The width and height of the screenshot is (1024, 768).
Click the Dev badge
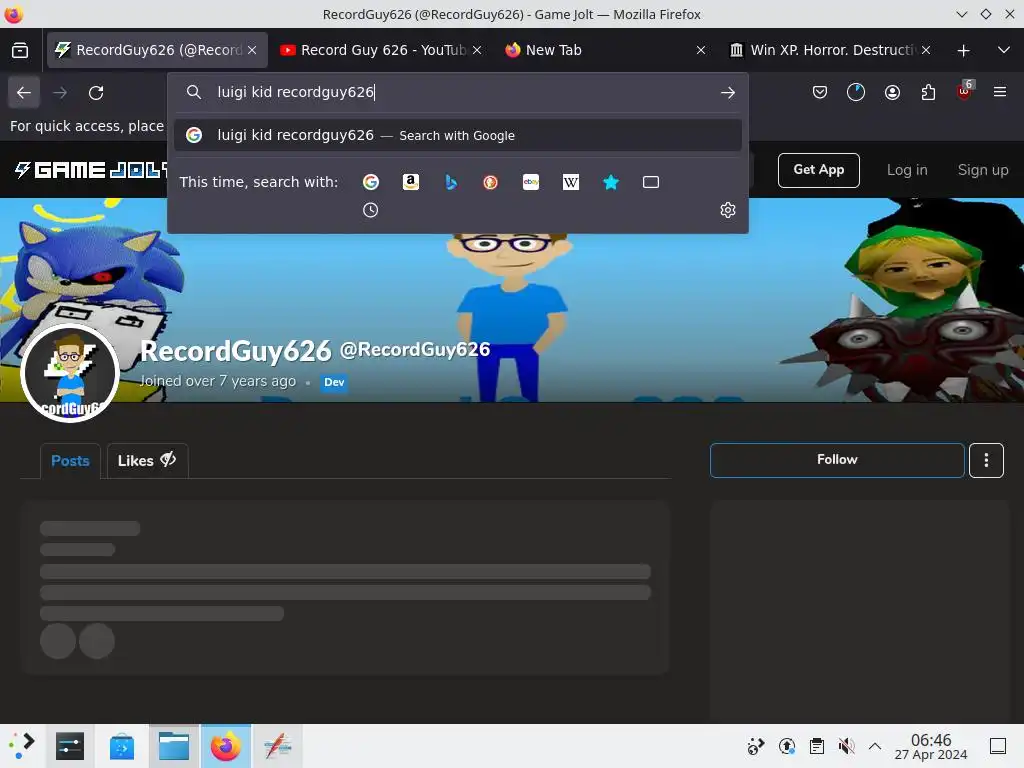(x=334, y=382)
